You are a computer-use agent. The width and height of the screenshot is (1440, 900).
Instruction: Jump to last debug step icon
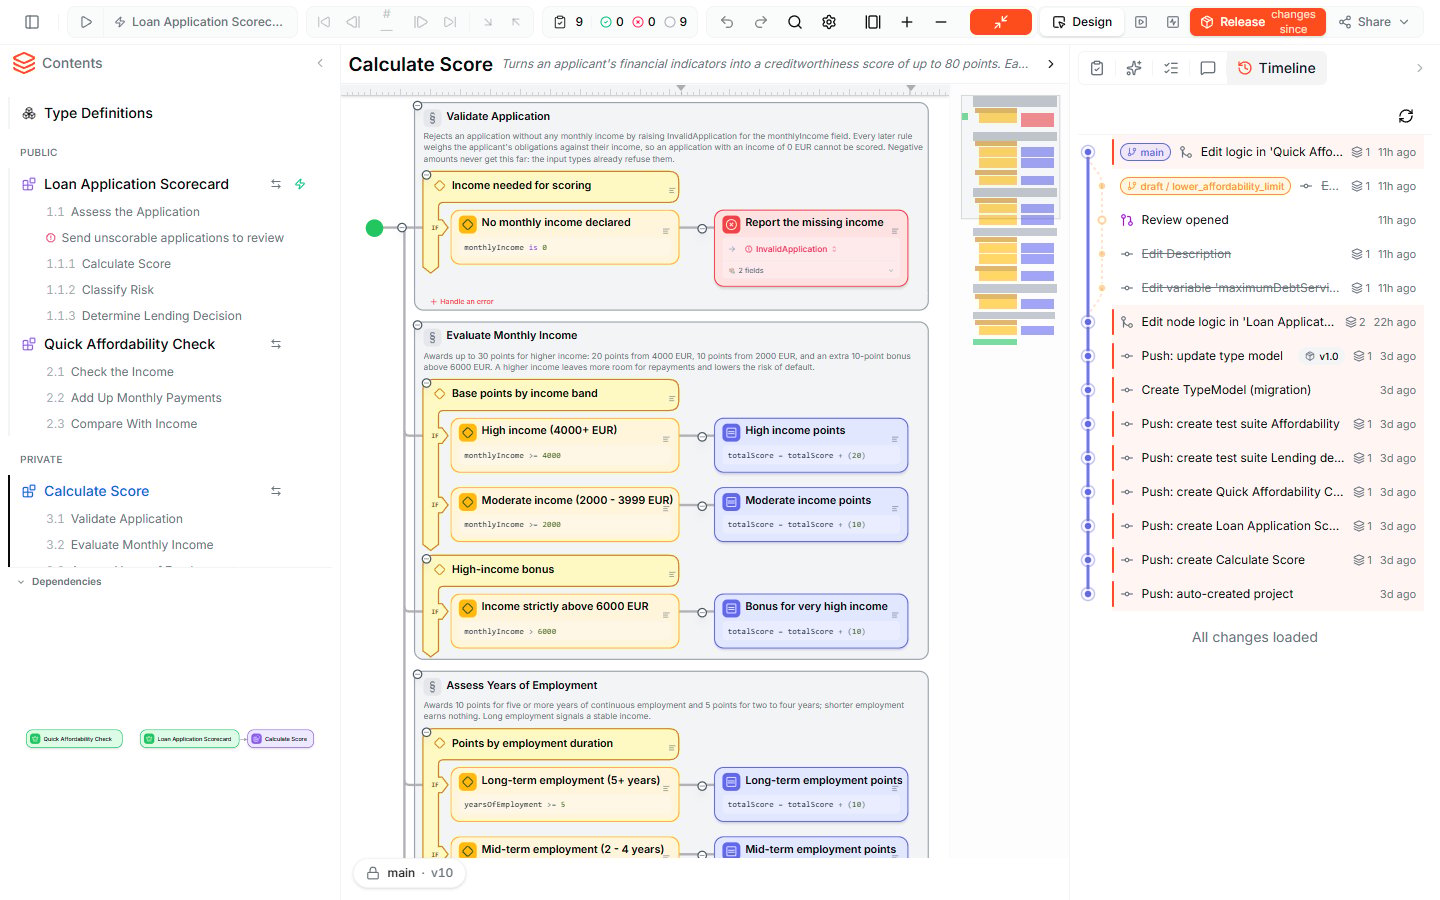click(450, 22)
